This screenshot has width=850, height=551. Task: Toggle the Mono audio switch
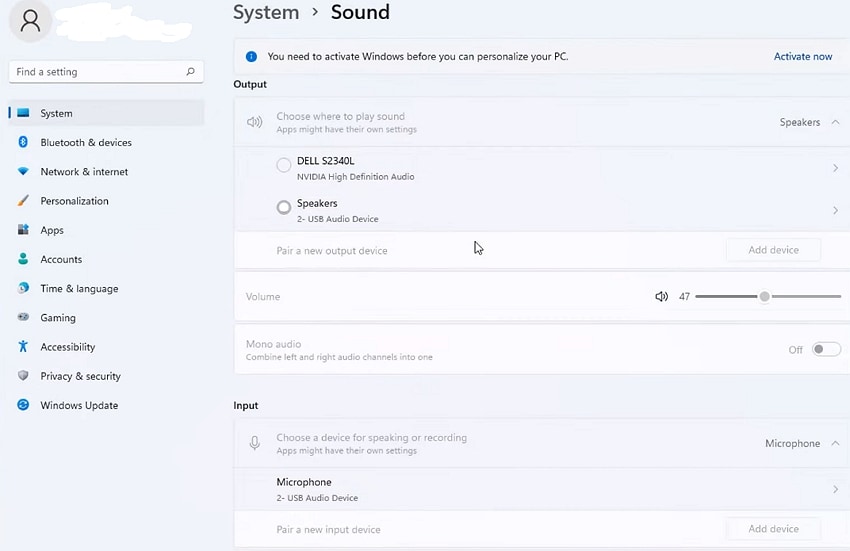[x=826, y=349]
